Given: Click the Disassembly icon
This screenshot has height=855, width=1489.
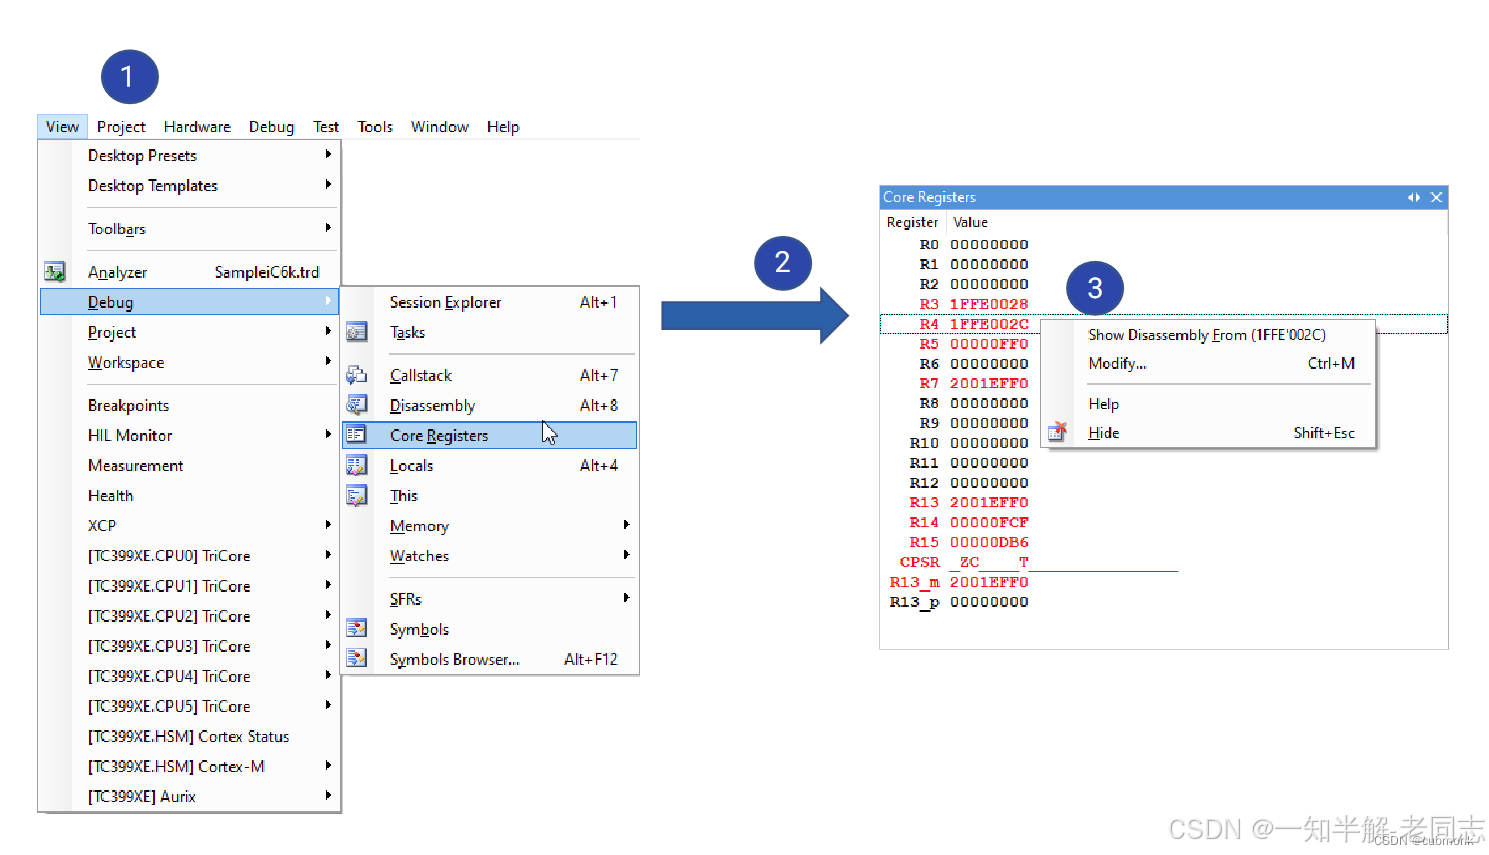Looking at the screenshot, I should click(357, 404).
